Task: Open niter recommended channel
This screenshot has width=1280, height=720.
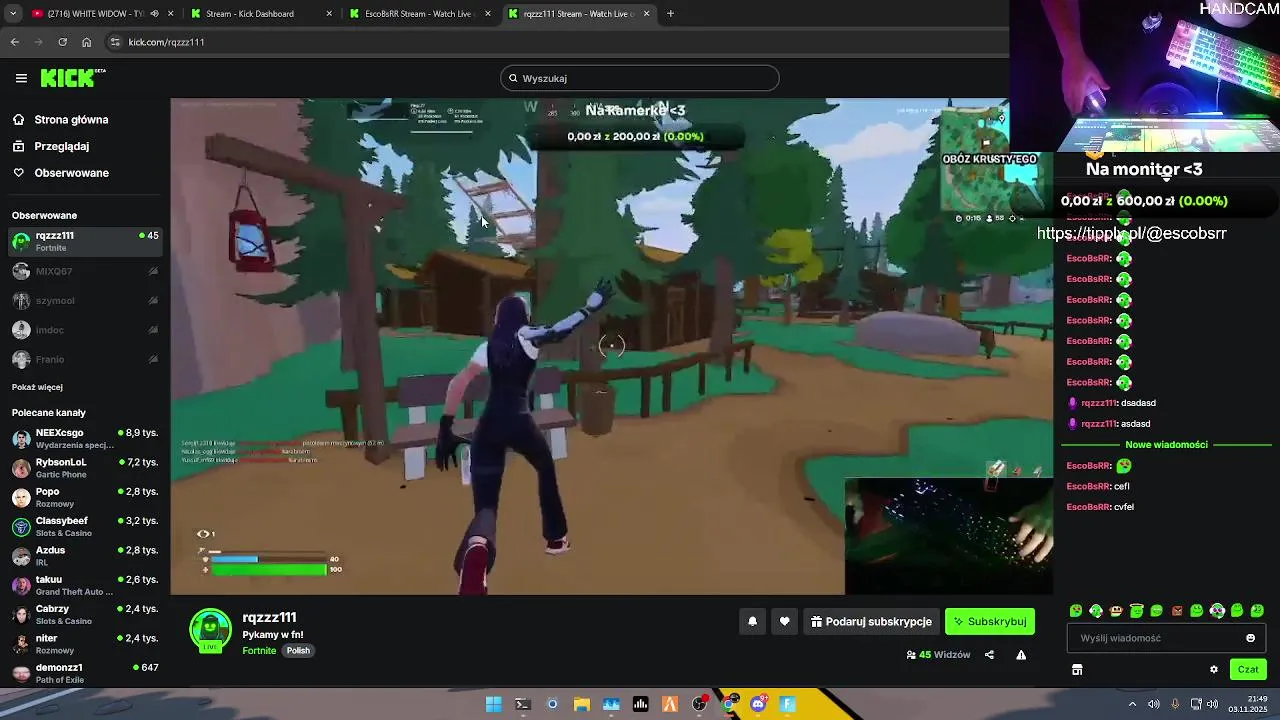Action: pos(85,644)
